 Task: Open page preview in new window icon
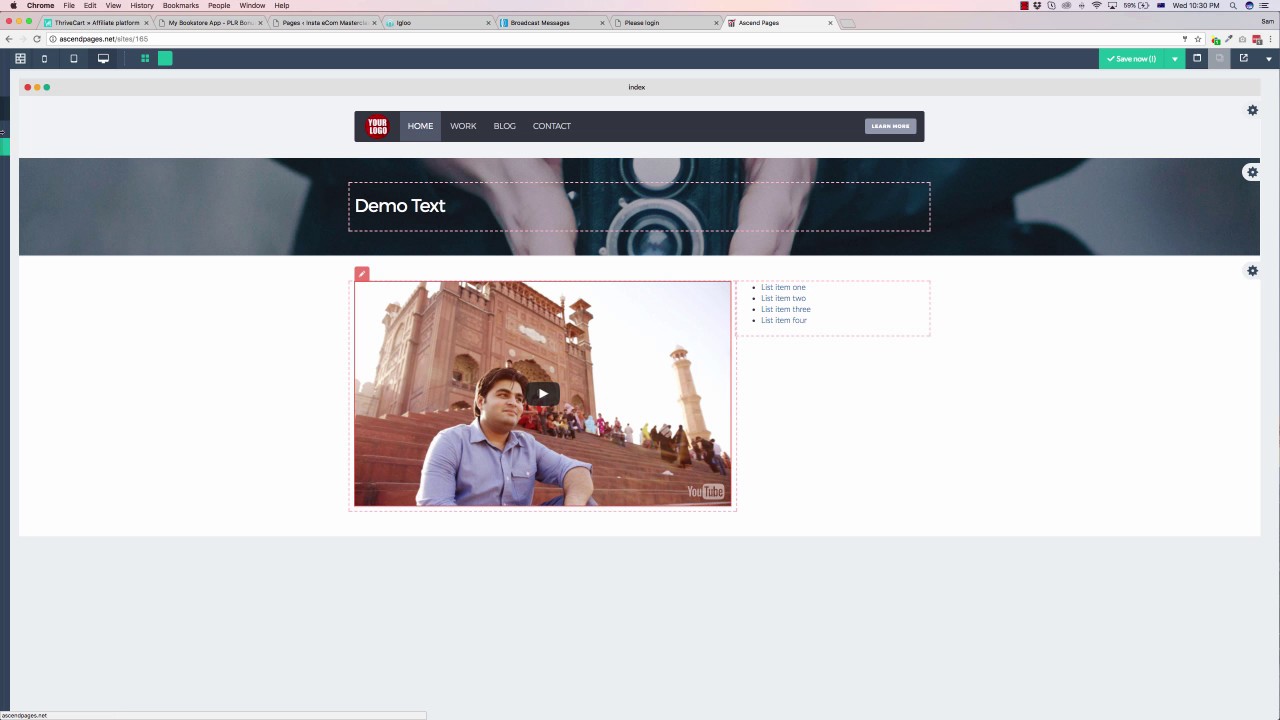[x=1244, y=58]
